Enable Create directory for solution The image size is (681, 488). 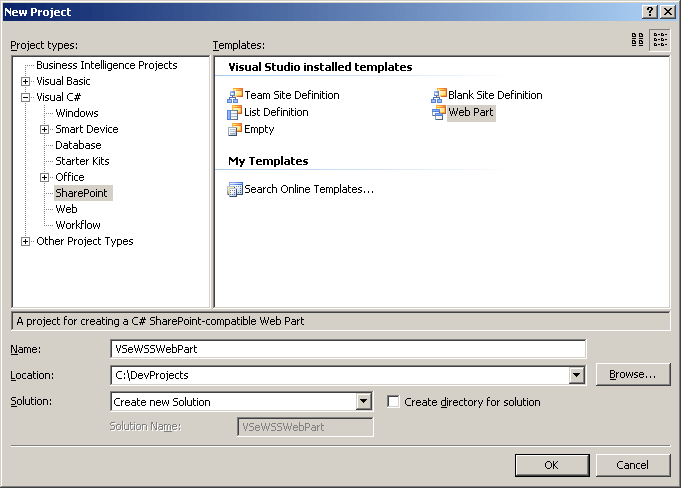coord(393,402)
